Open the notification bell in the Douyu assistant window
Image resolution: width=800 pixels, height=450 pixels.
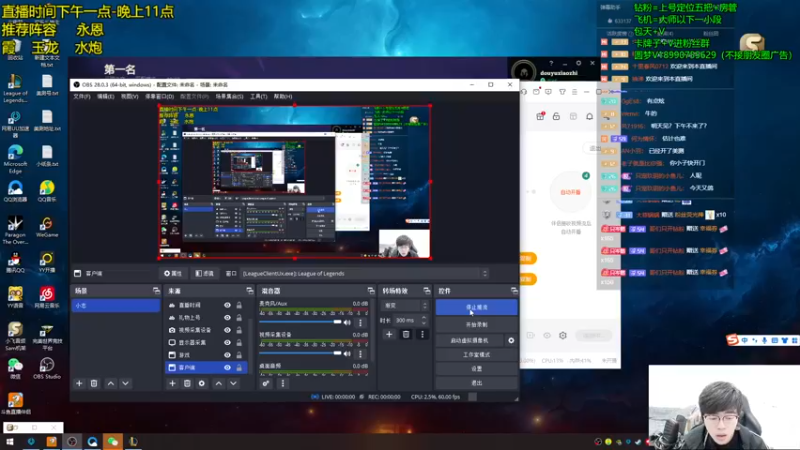point(589,116)
